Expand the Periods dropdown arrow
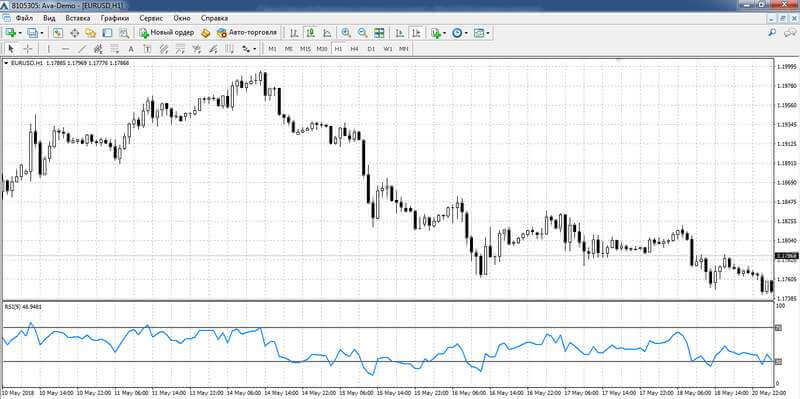 click(466, 33)
